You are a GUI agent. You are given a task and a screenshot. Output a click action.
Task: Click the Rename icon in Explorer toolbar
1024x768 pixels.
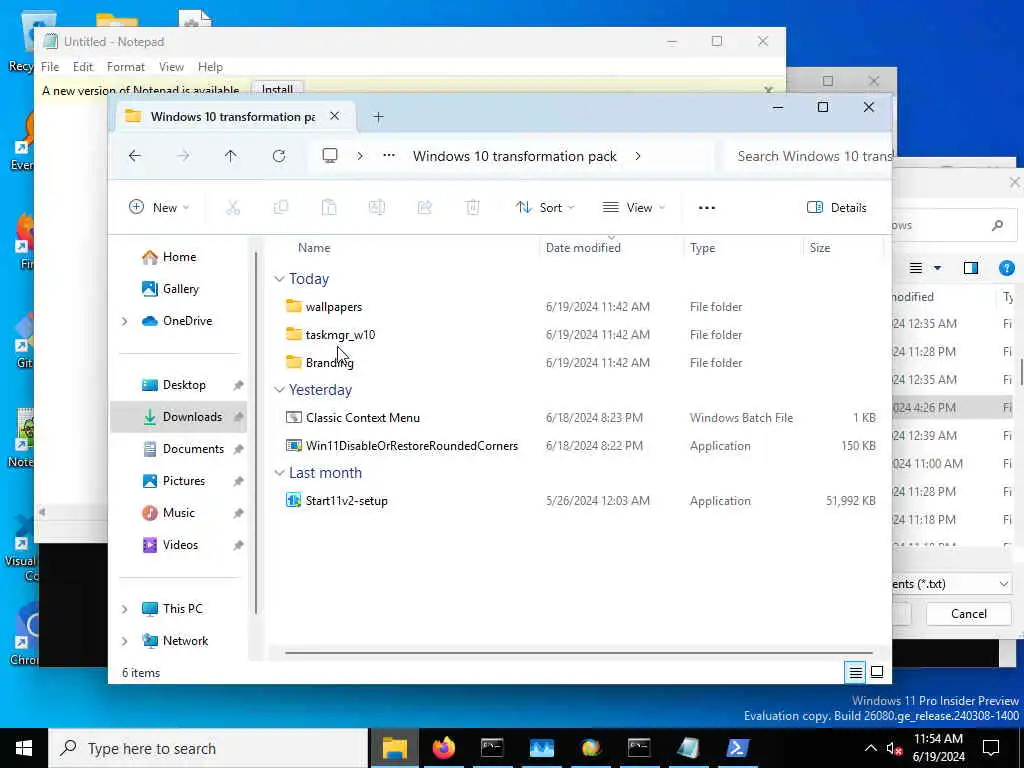tap(377, 208)
